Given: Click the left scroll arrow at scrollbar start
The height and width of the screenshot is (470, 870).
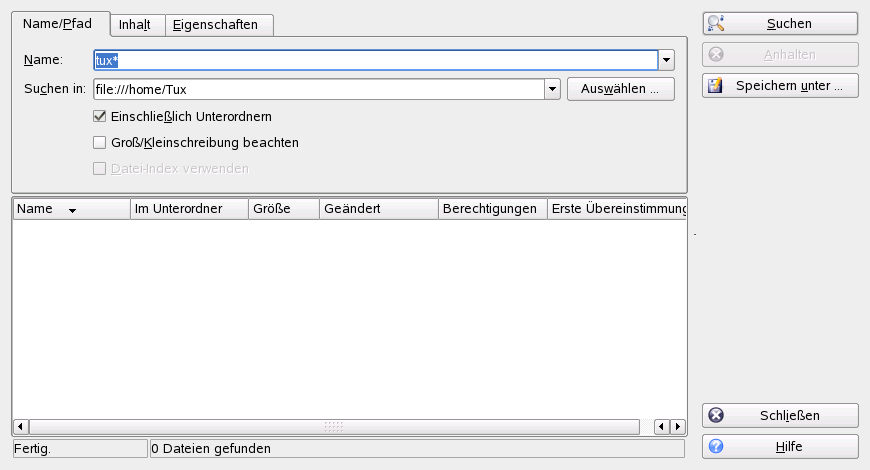Looking at the screenshot, I should coord(21,427).
